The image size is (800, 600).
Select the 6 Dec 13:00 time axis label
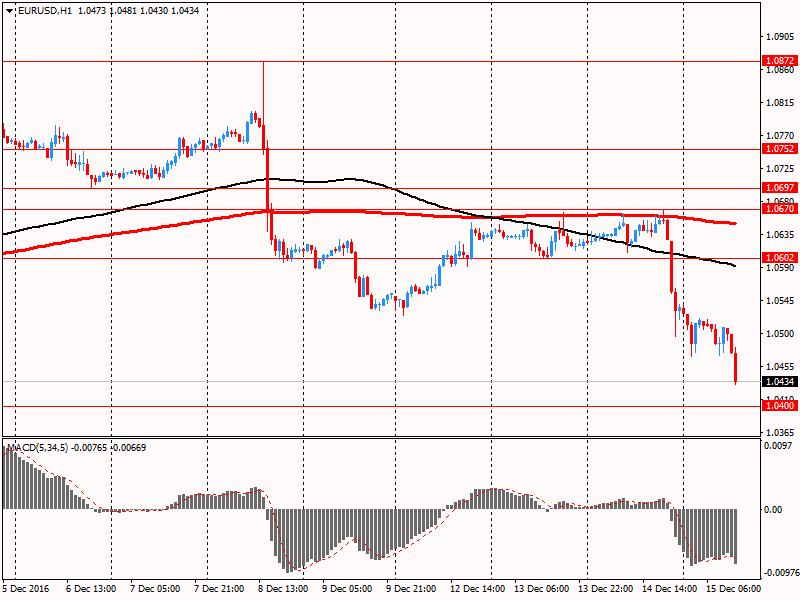pyautogui.click(x=91, y=589)
